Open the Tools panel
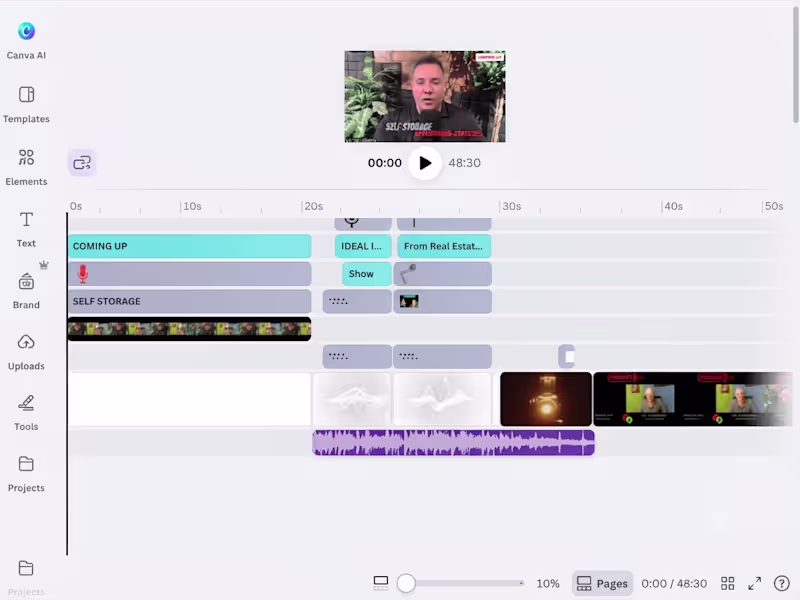The image size is (800, 600). pyautogui.click(x=26, y=413)
